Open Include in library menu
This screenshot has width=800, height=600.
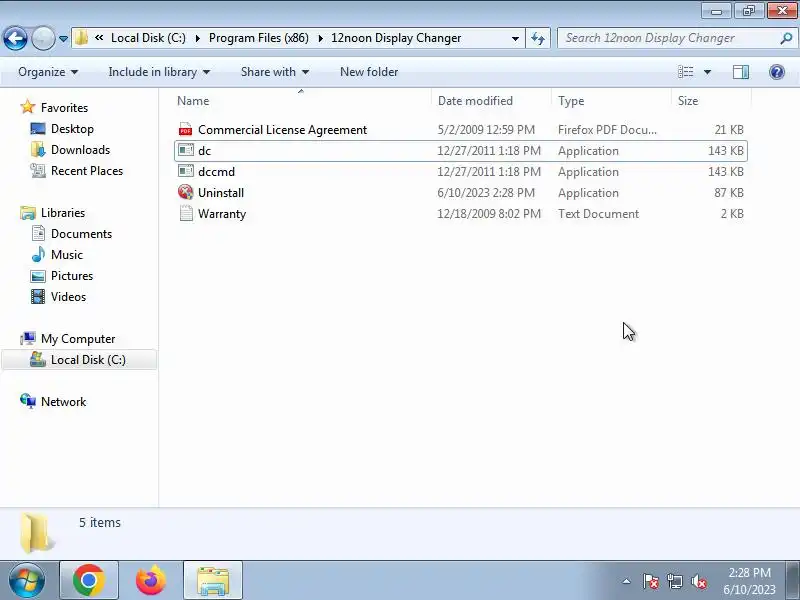tap(159, 72)
